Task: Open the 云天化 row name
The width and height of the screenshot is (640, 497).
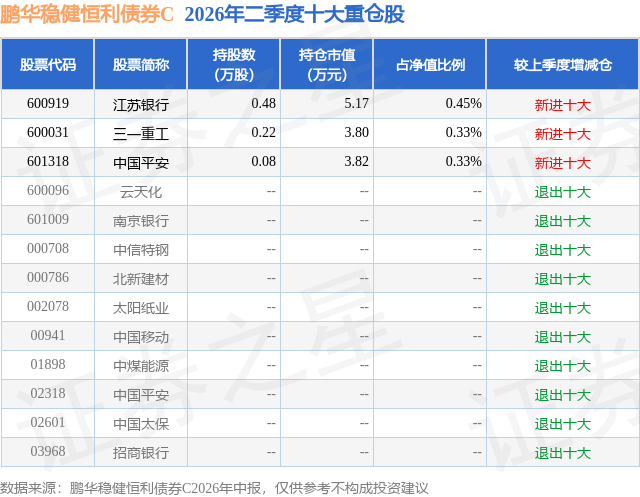Action: [141, 191]
